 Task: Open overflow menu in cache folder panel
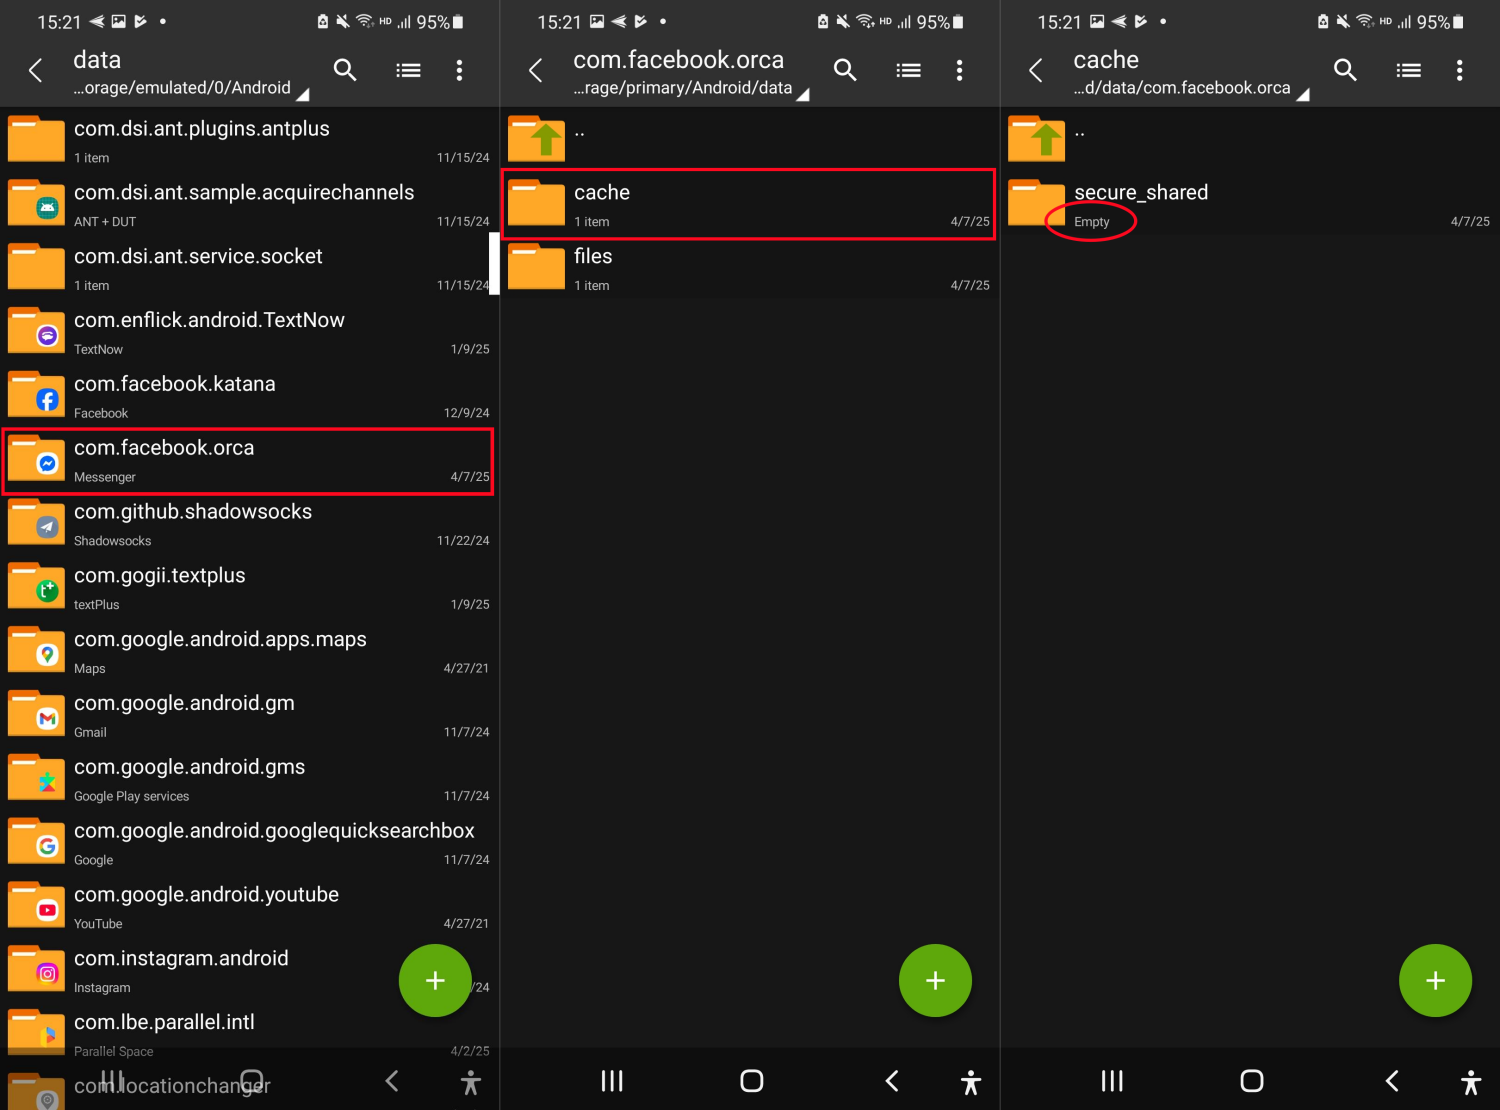tap(1459, 70)
